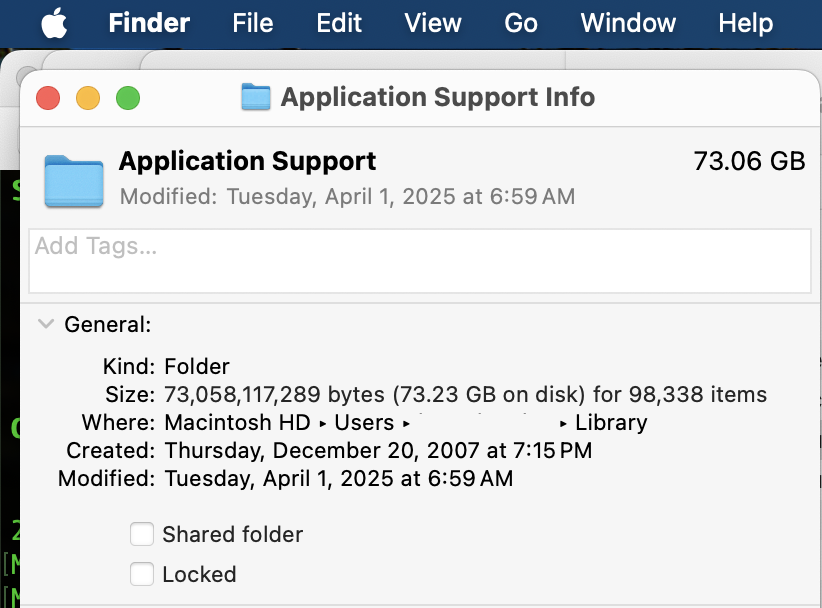
Task: Open the Edit menu
Action: 339,23
